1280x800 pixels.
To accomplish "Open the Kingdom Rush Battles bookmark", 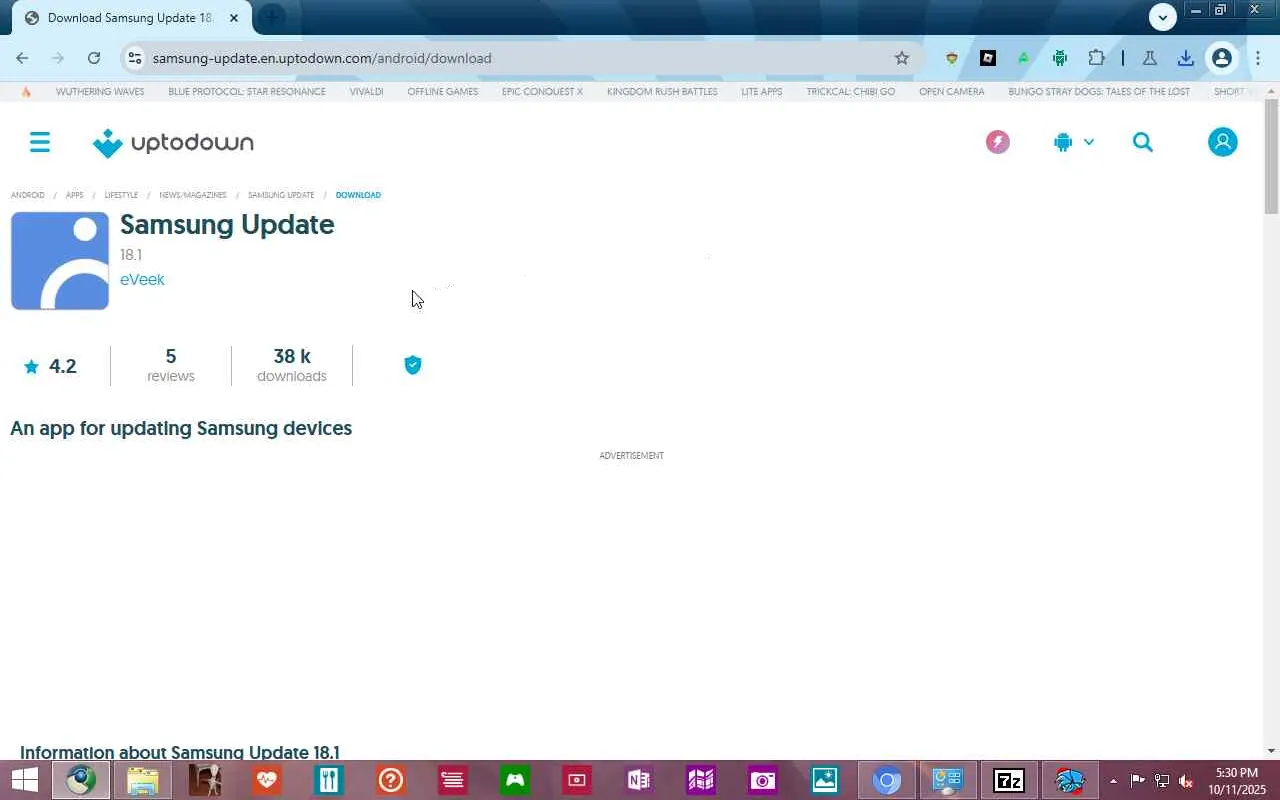I will coord(662,91).
